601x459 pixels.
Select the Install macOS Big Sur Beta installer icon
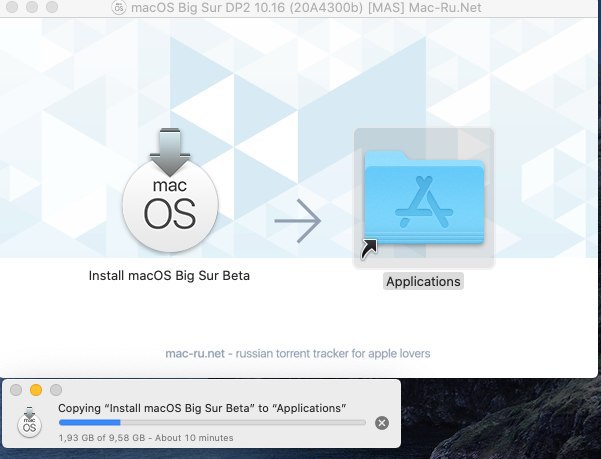pos(170,190)
